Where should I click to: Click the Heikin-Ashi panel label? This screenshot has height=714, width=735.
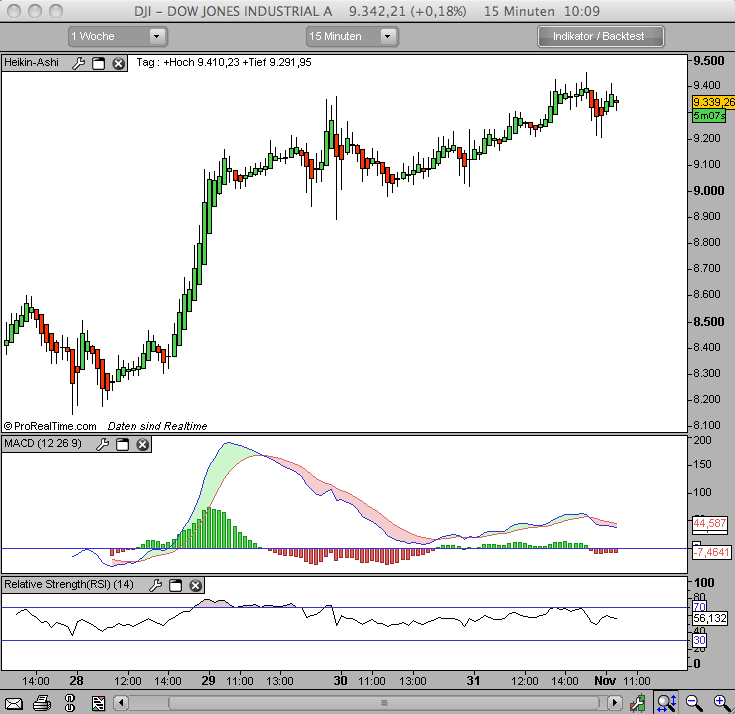pyautogui.click(x=31, y=62)
